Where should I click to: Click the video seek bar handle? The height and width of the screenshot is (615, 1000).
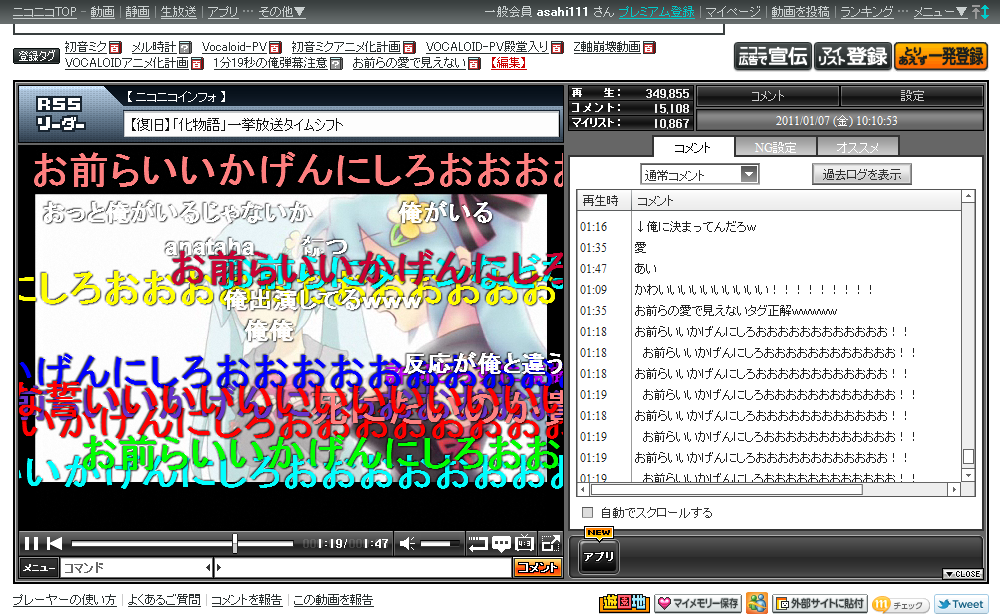click(235, 544)
